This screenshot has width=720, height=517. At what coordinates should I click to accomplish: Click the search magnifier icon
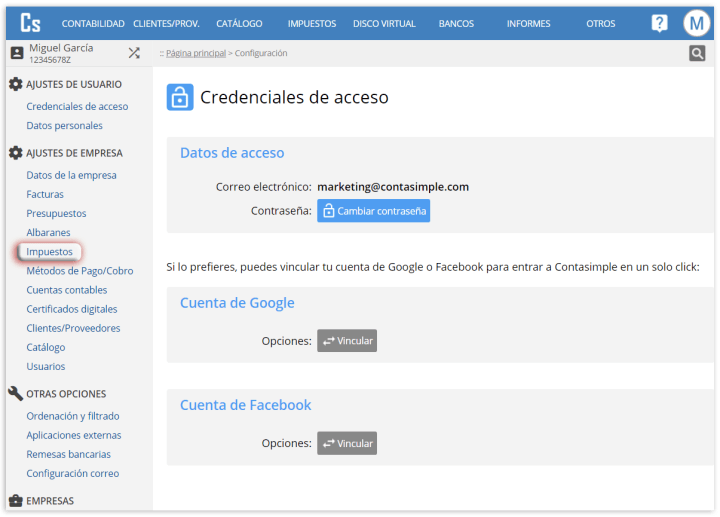[x=697, y=53]
